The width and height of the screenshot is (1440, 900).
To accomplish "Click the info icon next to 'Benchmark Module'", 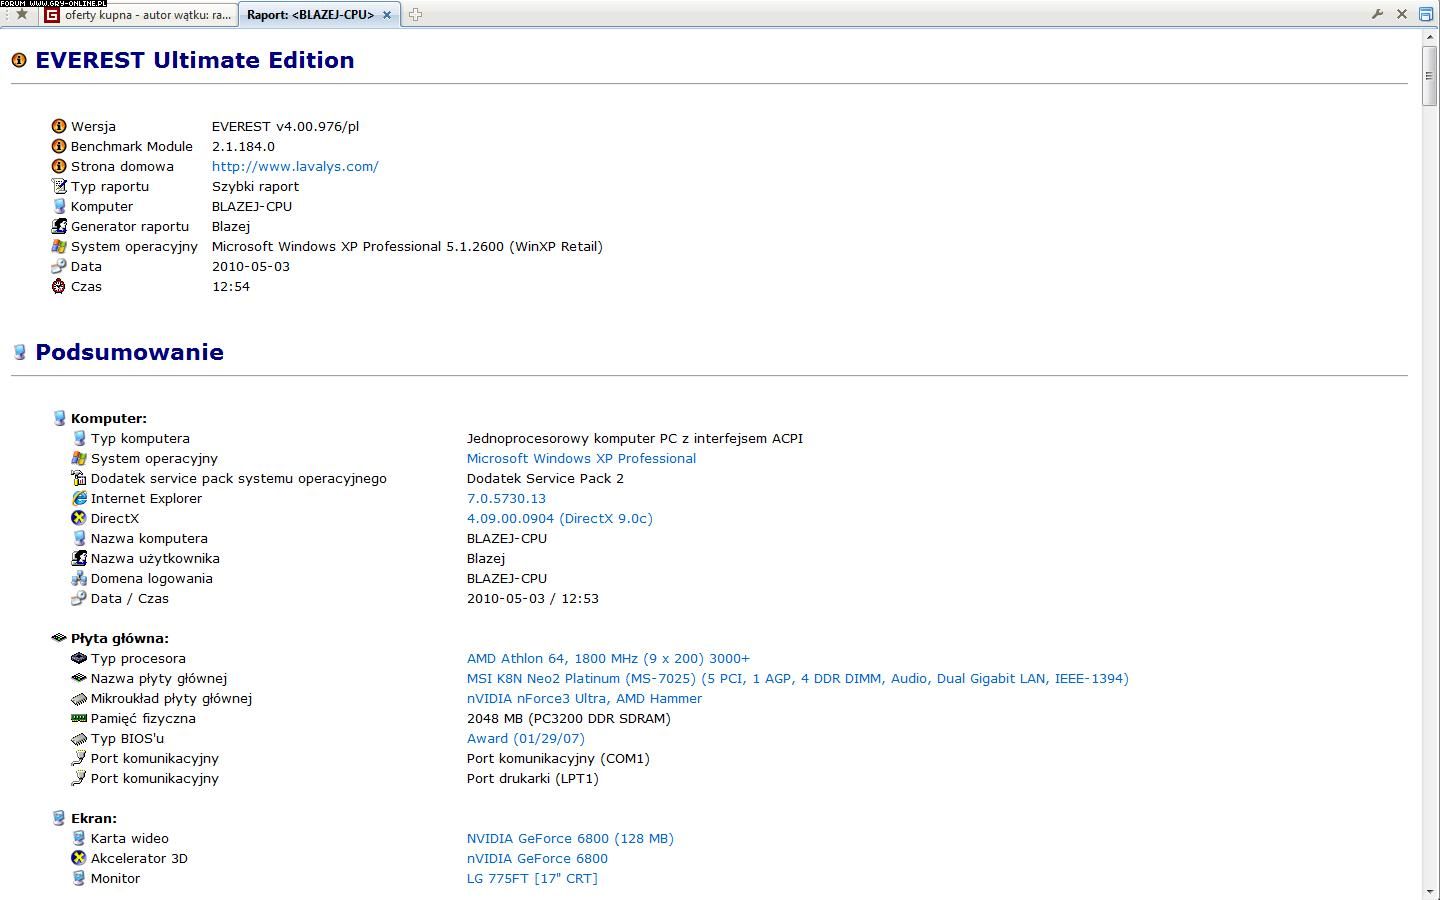I will coord(59,146).
